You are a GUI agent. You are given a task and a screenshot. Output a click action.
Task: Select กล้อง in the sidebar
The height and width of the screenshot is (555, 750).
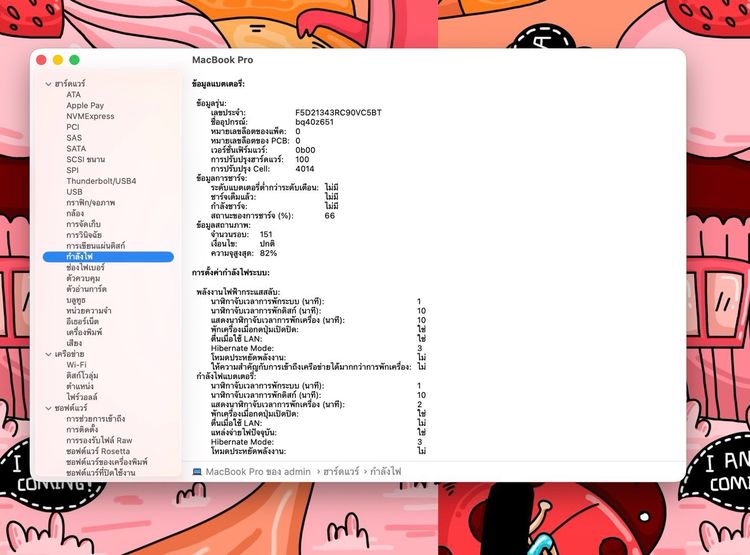pos(75,213)
